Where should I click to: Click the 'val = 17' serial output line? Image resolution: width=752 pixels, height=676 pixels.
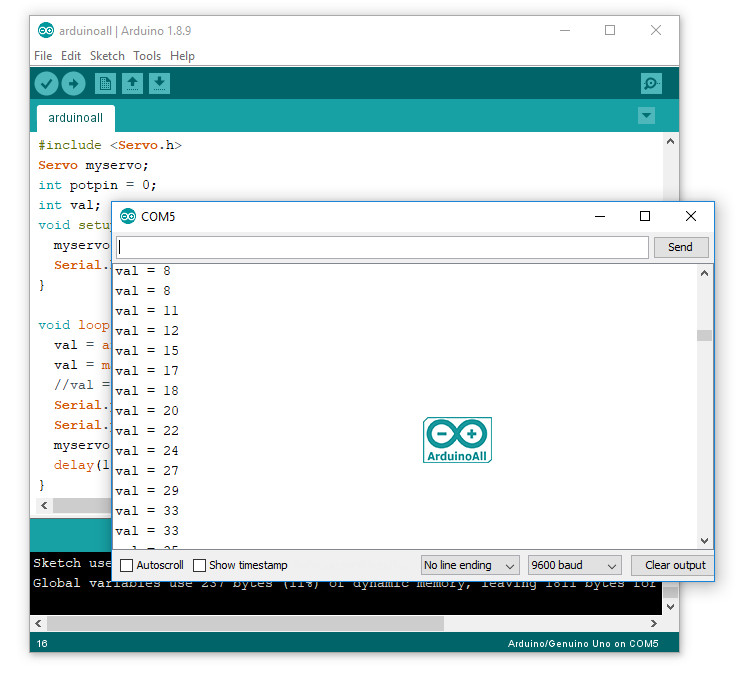tap(147, 371)
